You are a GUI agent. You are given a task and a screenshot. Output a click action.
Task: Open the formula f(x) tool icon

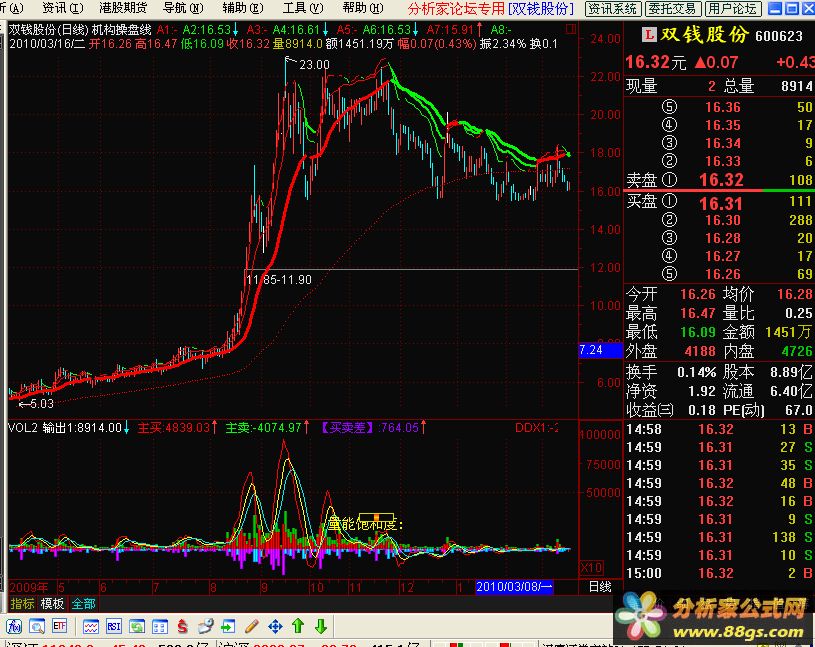tap(14, 626)
